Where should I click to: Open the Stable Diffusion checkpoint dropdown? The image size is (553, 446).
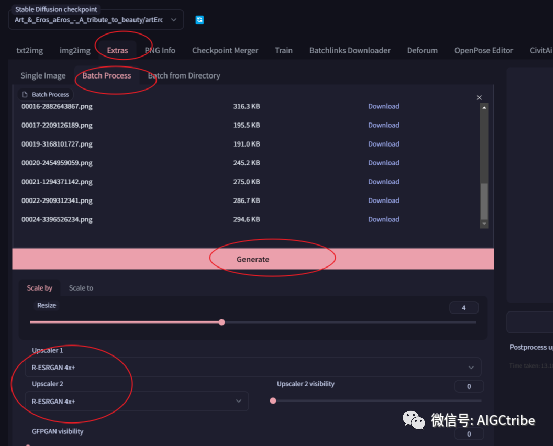pos(96,20)
